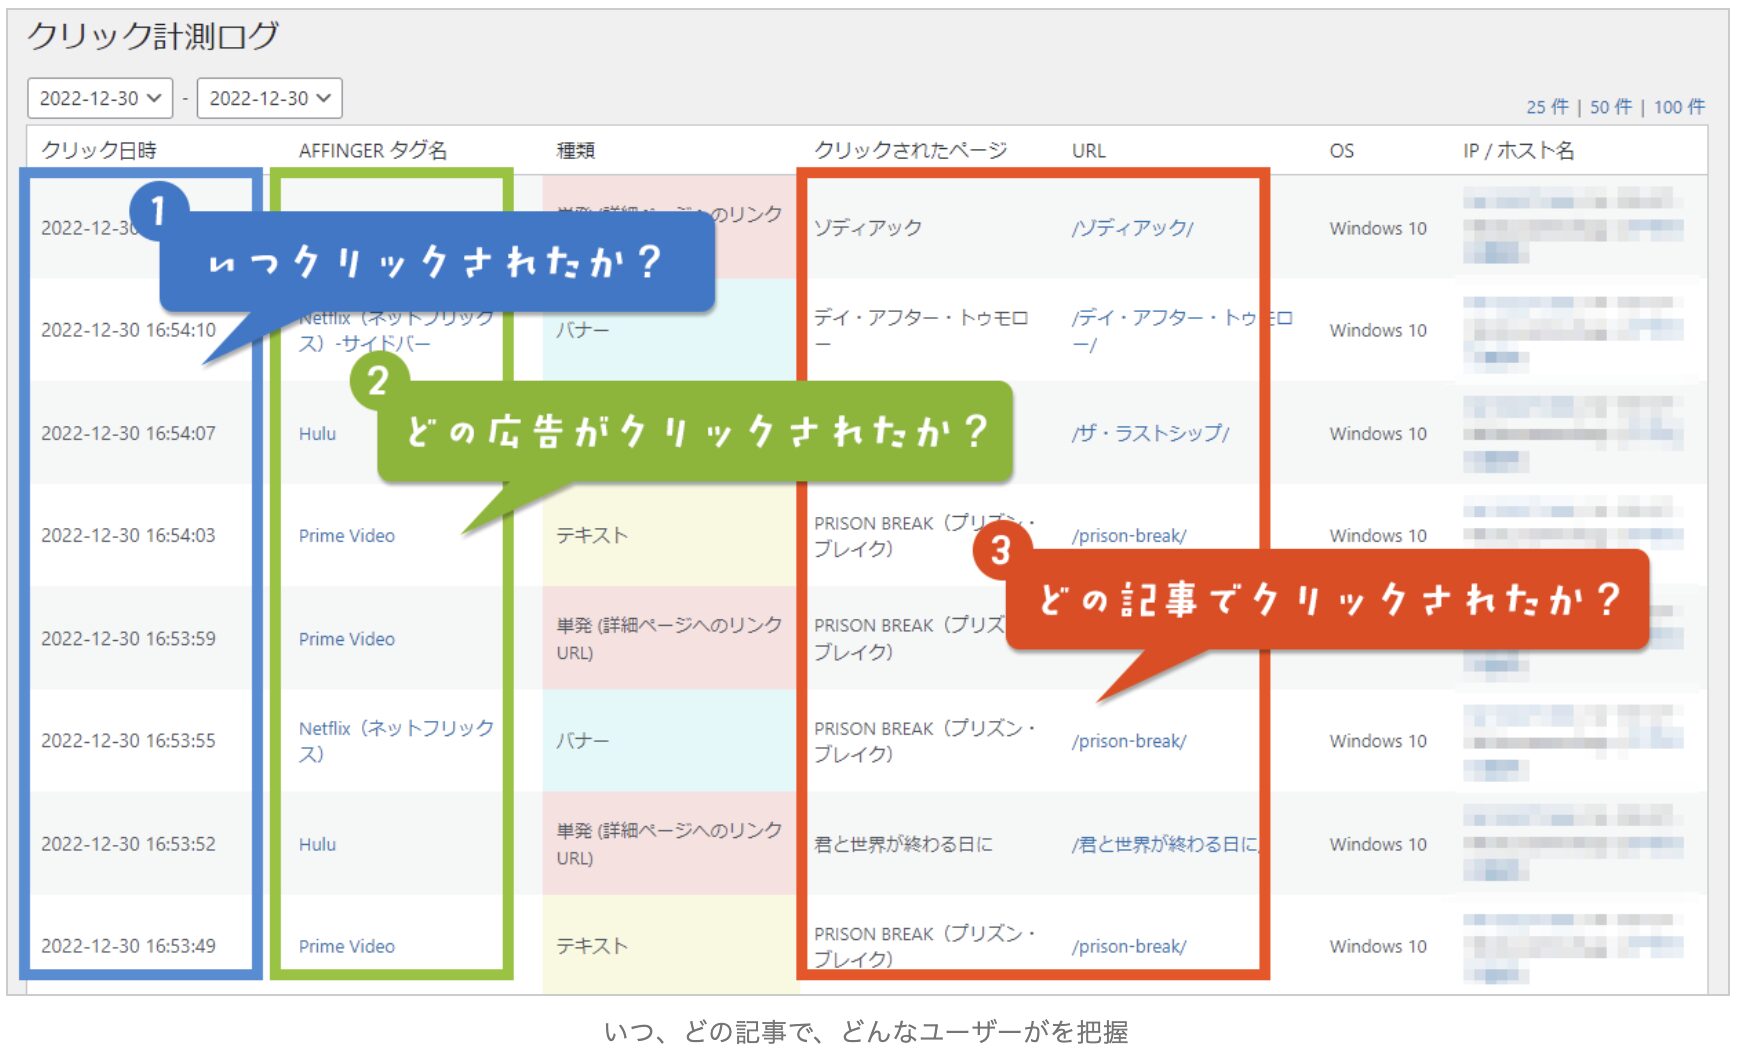This screenshot has width=1746, height=1056.
Task: Open /prison-break/ link in 16:54:03 row
Action: point(1129,536)
